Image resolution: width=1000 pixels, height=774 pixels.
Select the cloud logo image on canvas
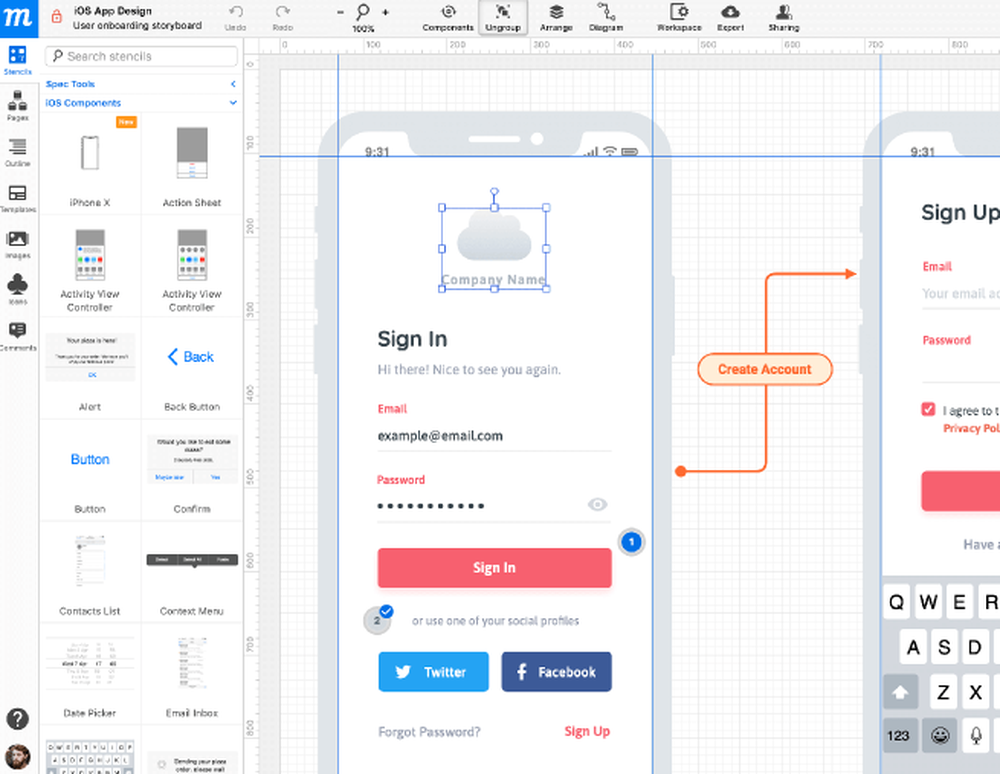click(x=494, y=237)
